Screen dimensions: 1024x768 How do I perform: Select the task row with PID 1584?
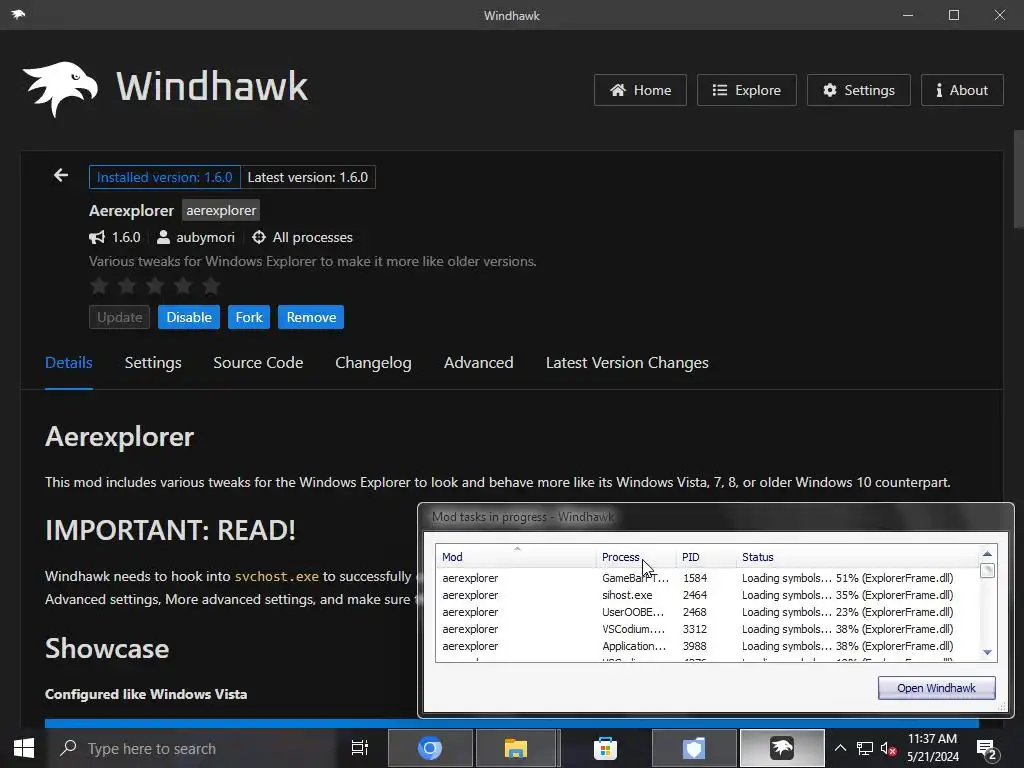coord(707,578)
